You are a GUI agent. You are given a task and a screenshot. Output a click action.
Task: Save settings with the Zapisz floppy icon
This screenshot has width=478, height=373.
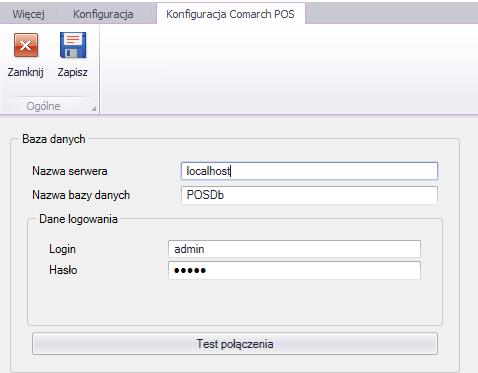click(x=73, y=45)
